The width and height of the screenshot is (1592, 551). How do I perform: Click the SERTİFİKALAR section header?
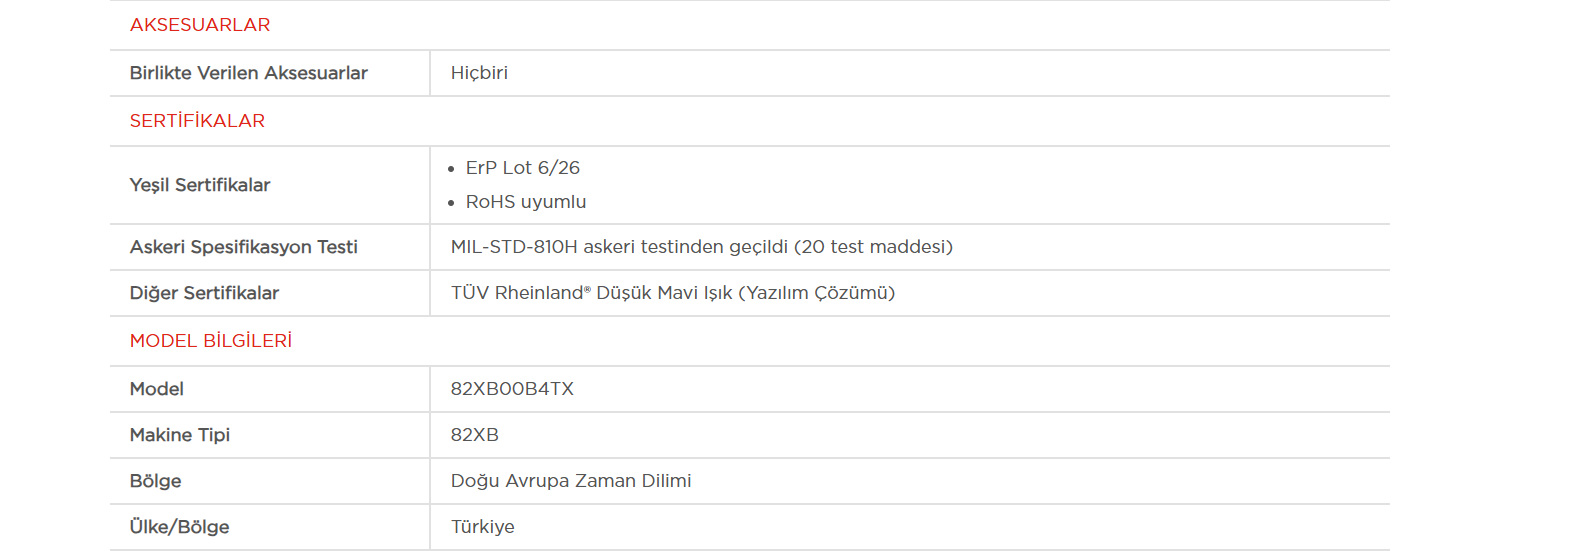click(197, 121)
